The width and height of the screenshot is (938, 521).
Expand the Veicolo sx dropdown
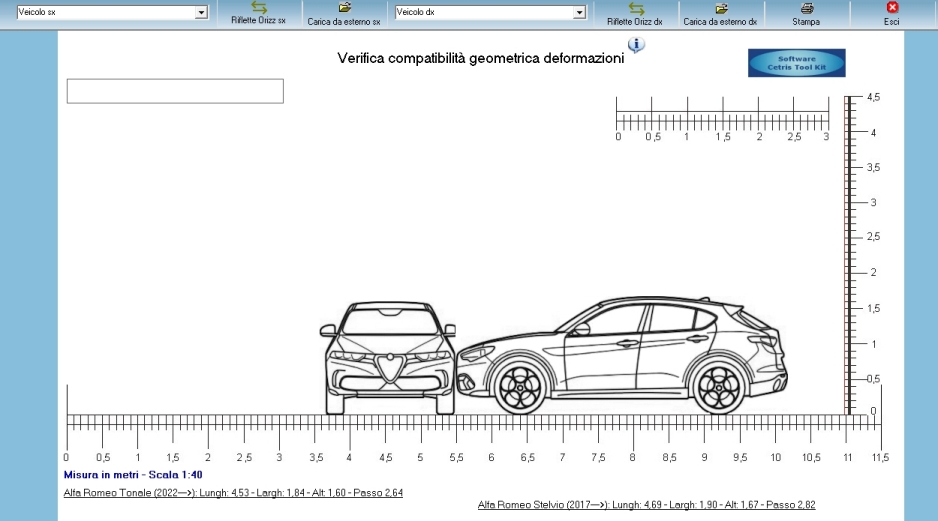pos(201,13)
